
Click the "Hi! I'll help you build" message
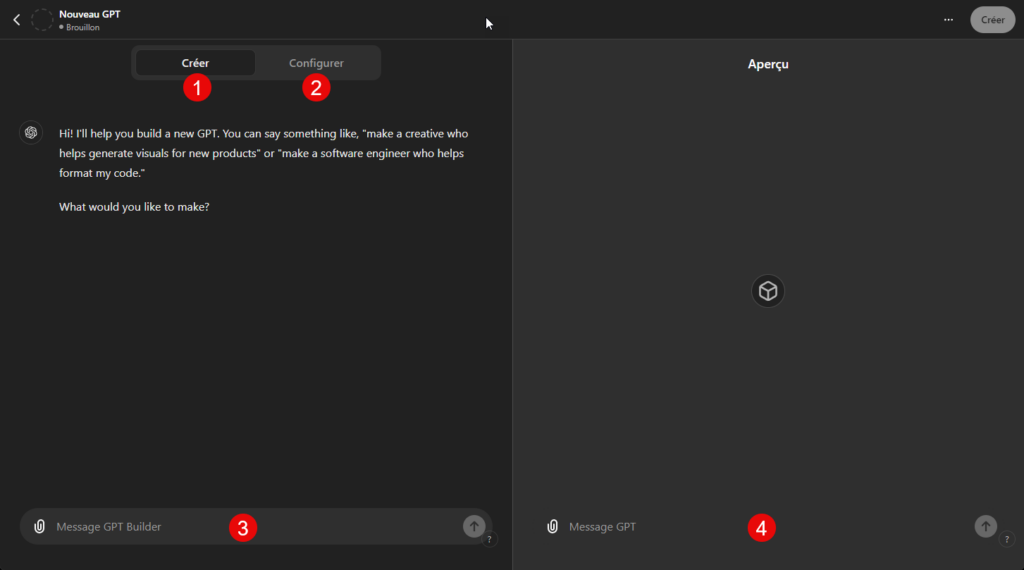[x=264, y=153]
